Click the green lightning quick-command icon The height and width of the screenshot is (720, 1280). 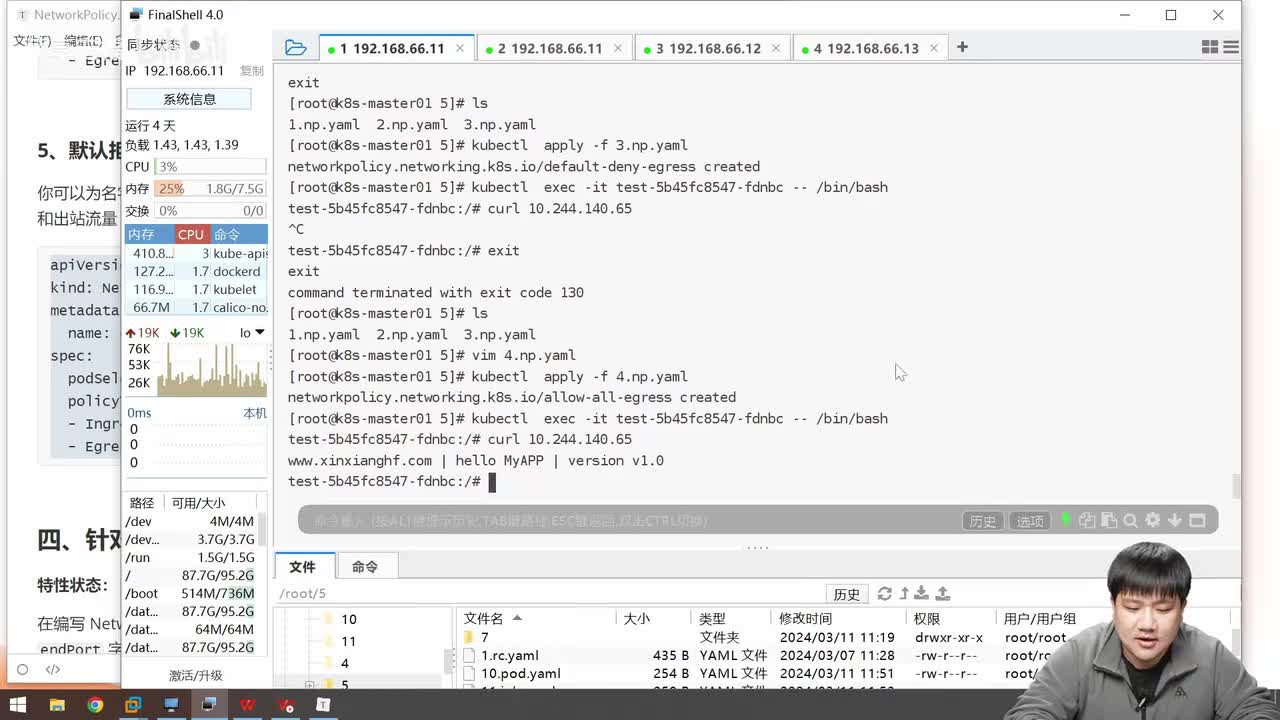[1066, 520]
